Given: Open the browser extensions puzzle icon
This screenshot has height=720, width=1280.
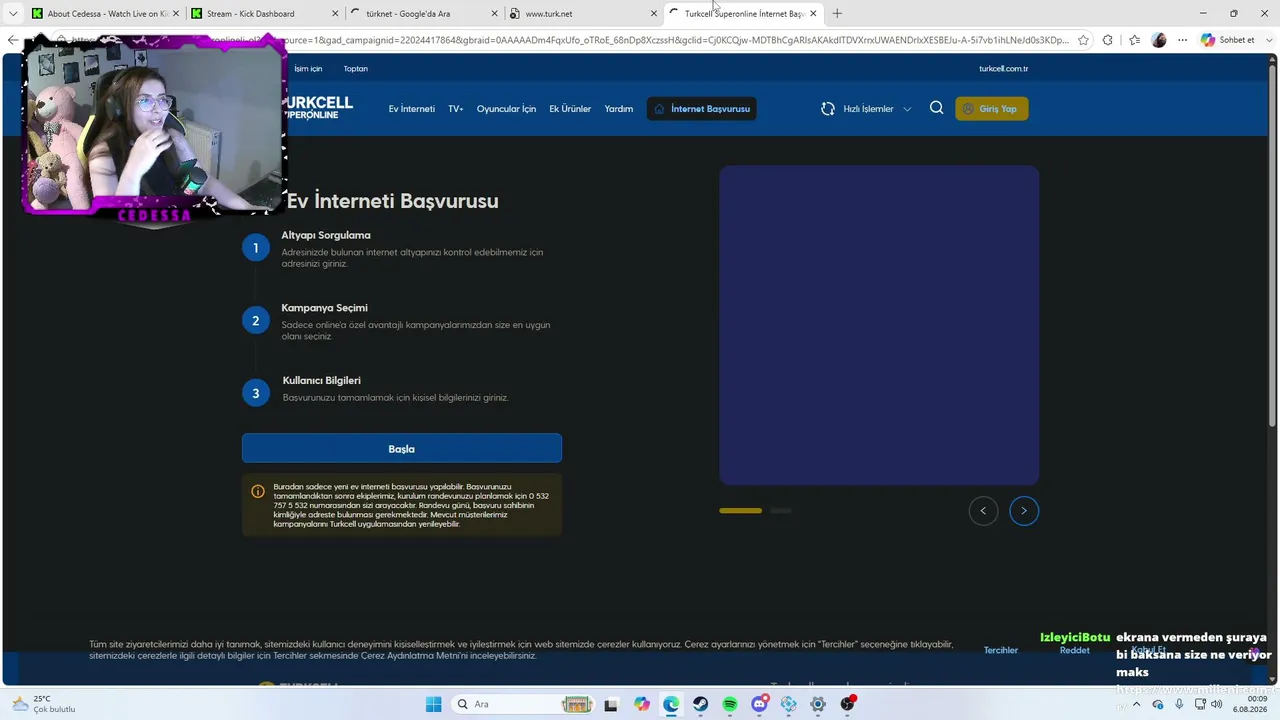Looking at the screenshot, I should pyautogui.click(x=1107, y=40).
